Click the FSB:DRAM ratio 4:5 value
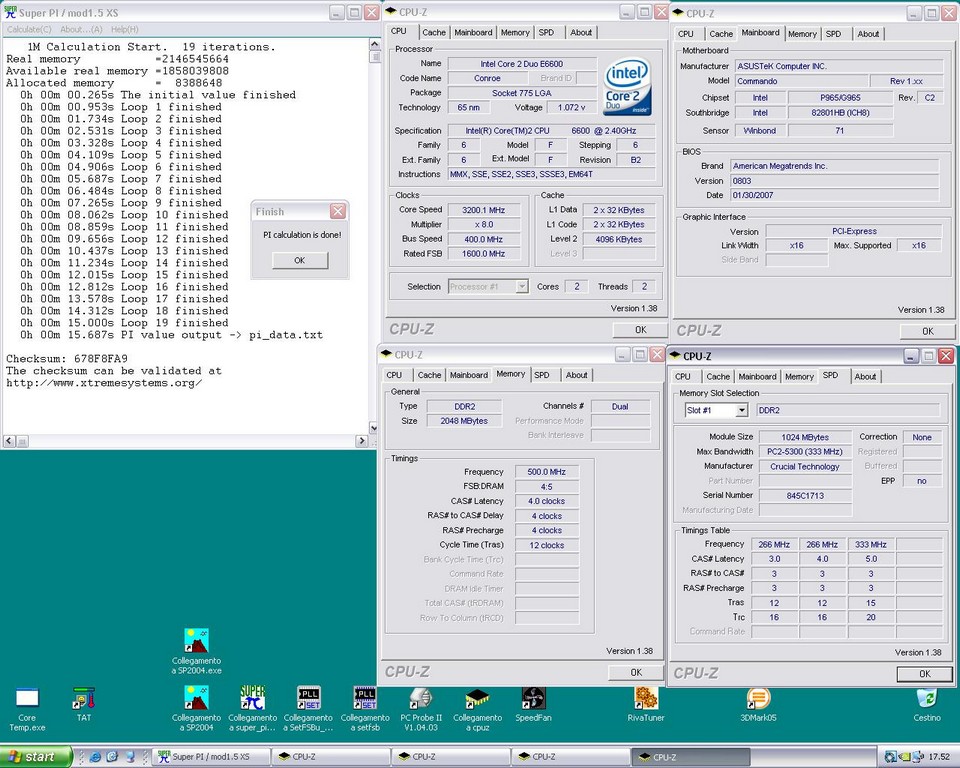 [x=547, y=487]
